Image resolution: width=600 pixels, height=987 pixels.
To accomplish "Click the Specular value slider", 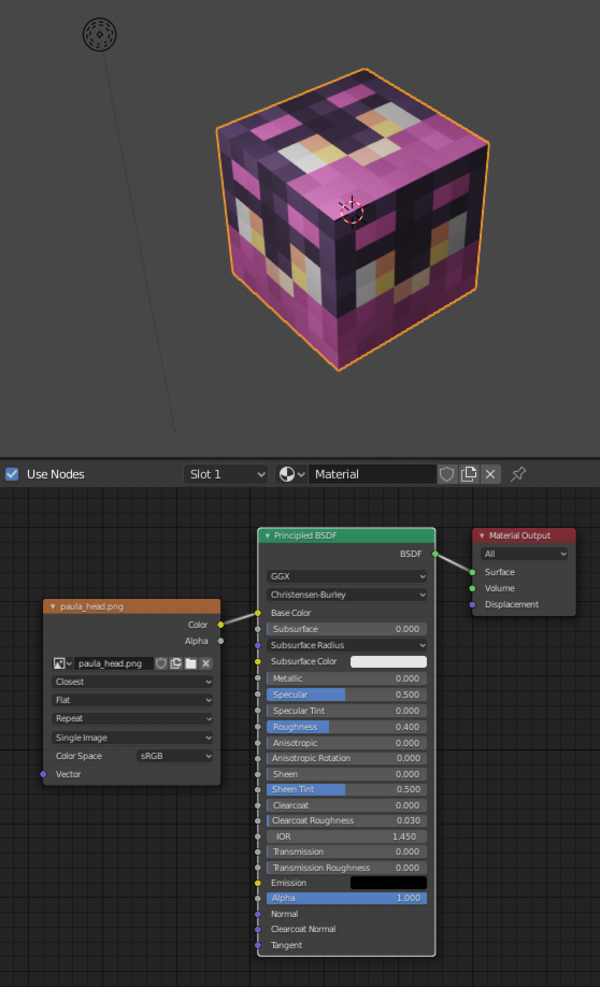I will [x=347, y=695].
